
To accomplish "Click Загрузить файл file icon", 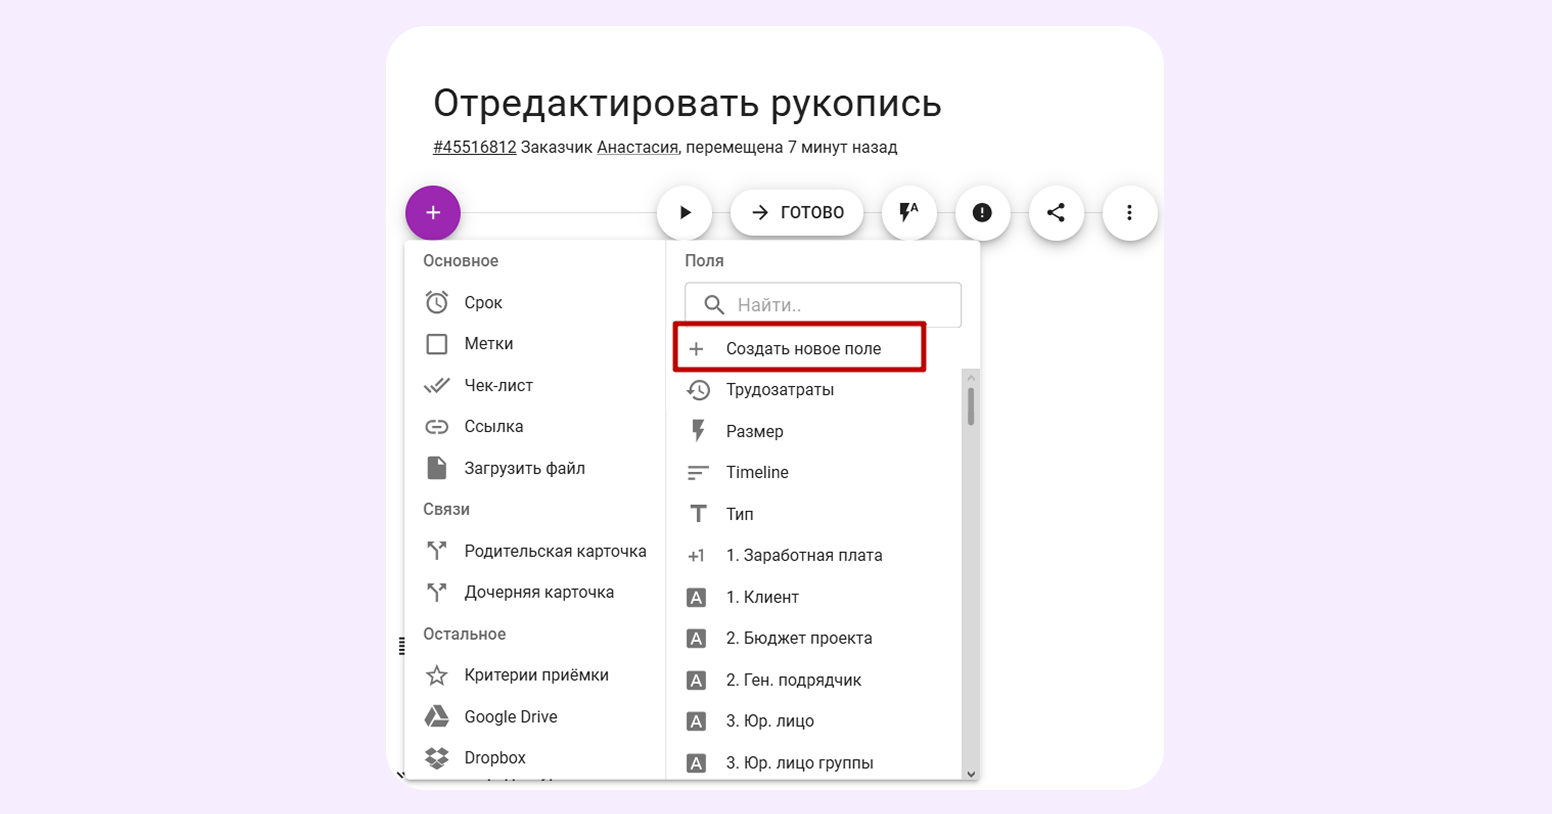I will 437,468.
